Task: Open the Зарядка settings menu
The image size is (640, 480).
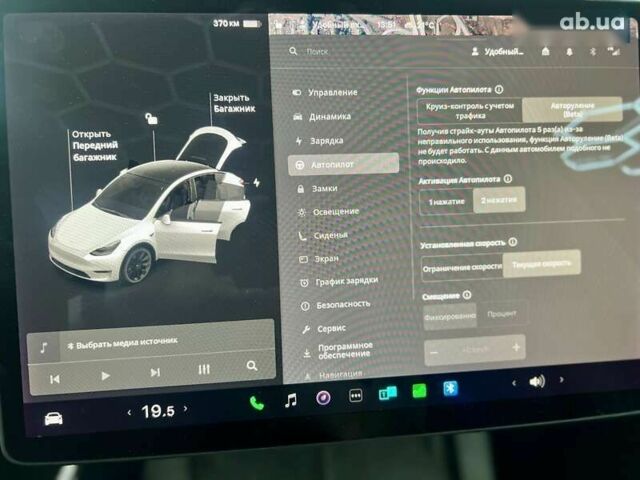Action: pos(320,141)
